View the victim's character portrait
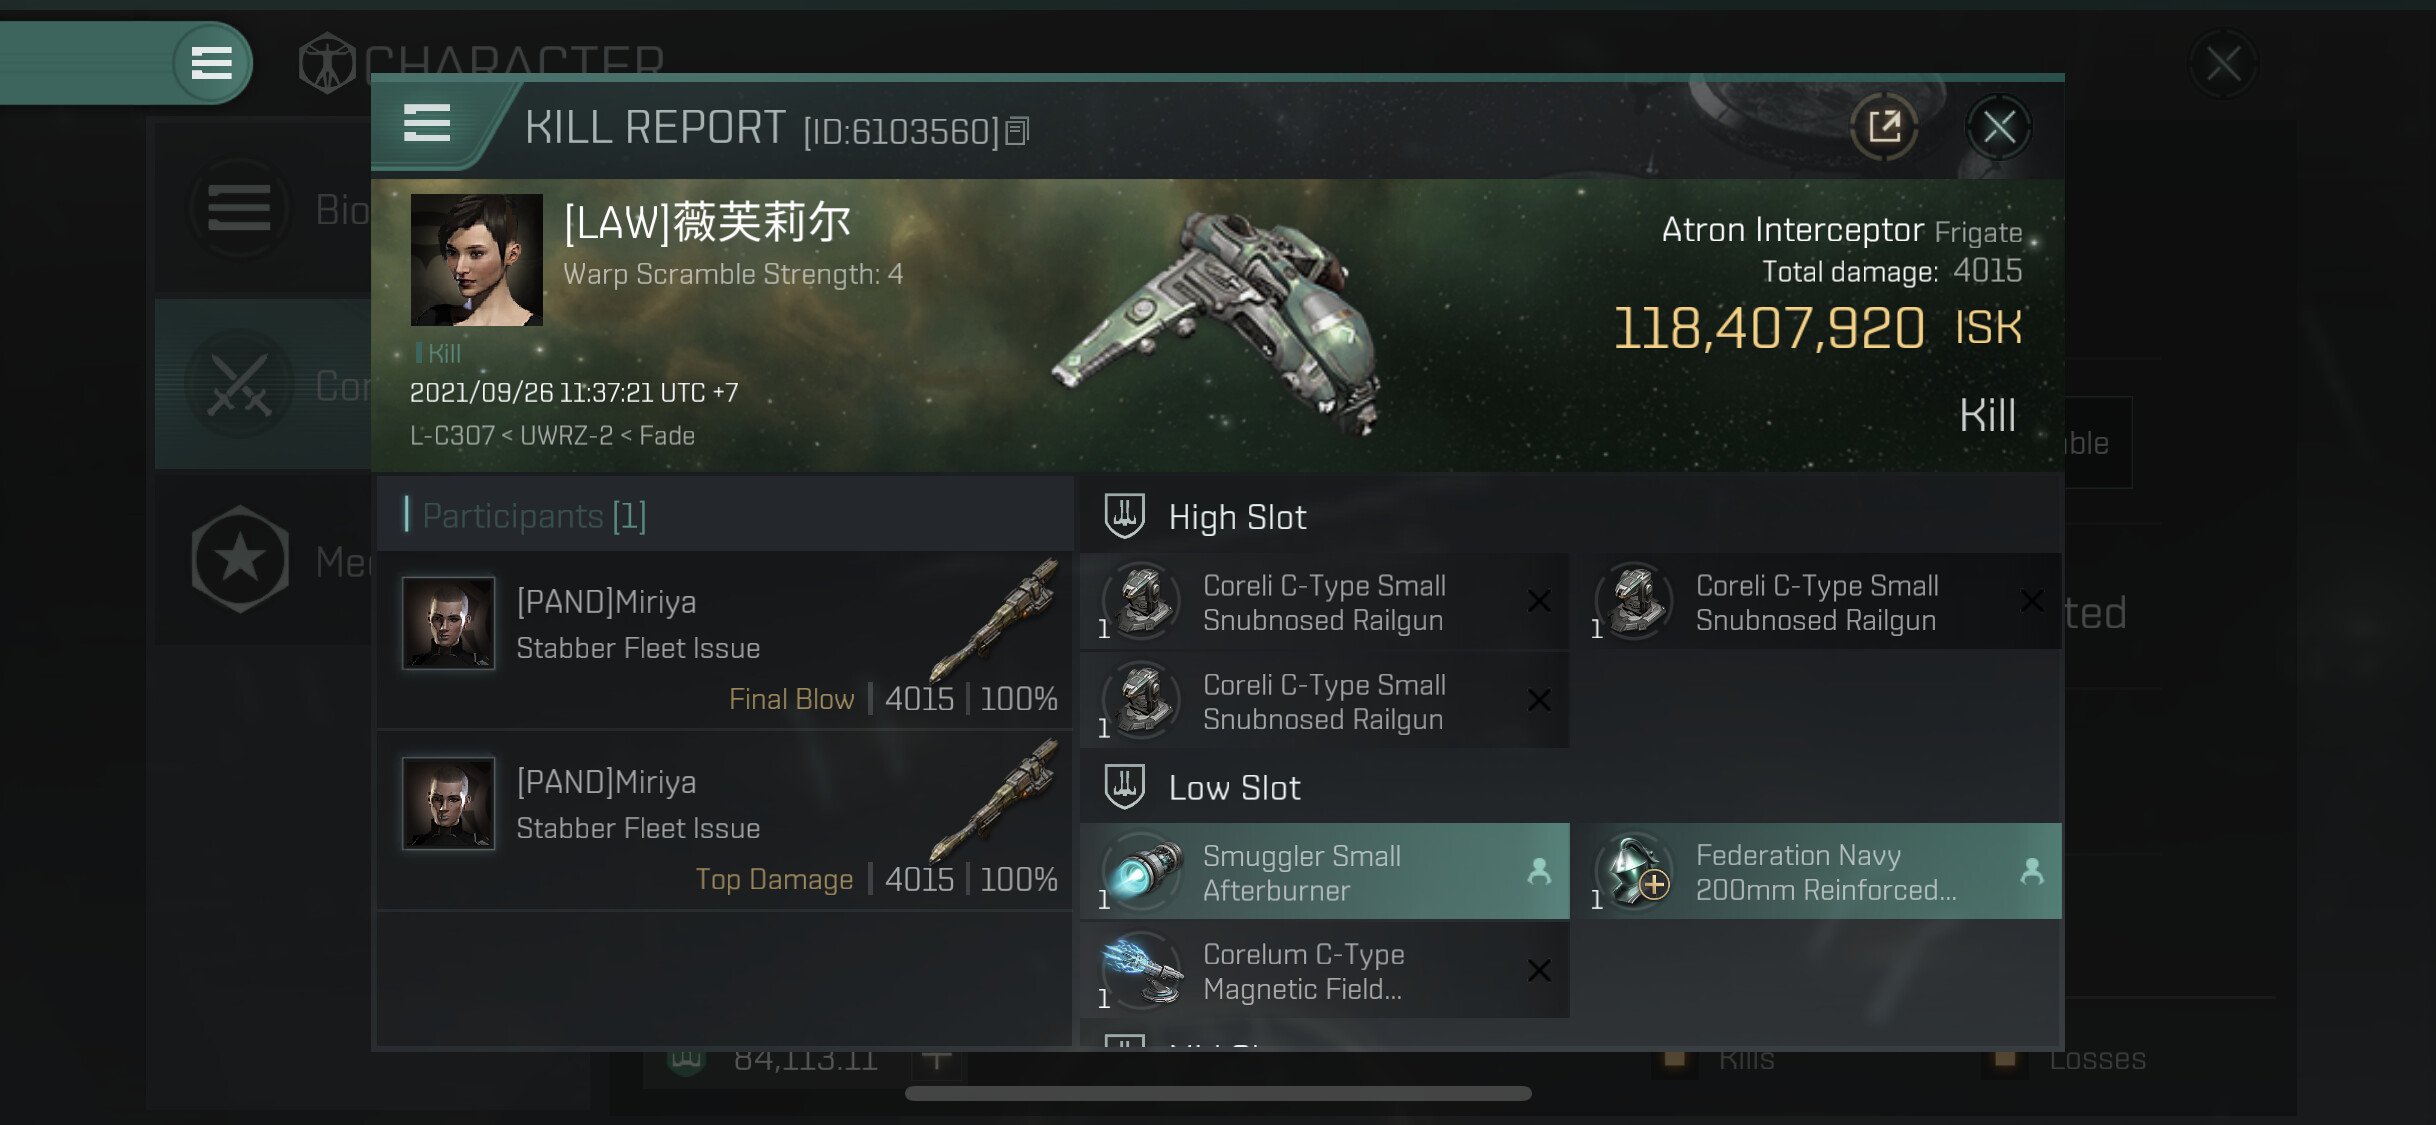Image resolution: width=2436 pixels, height=1125 pixels. click(x=477, y=260)
